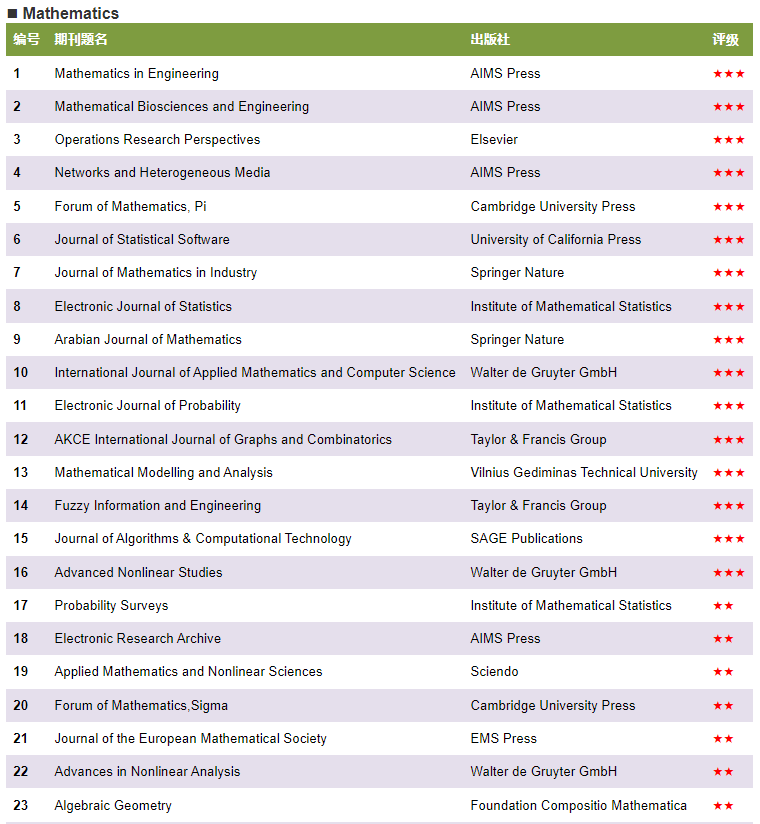Screen dimensions: 760x824
Task: Select Networks and Heterogeneous Media title
Action: click(162, 173)
